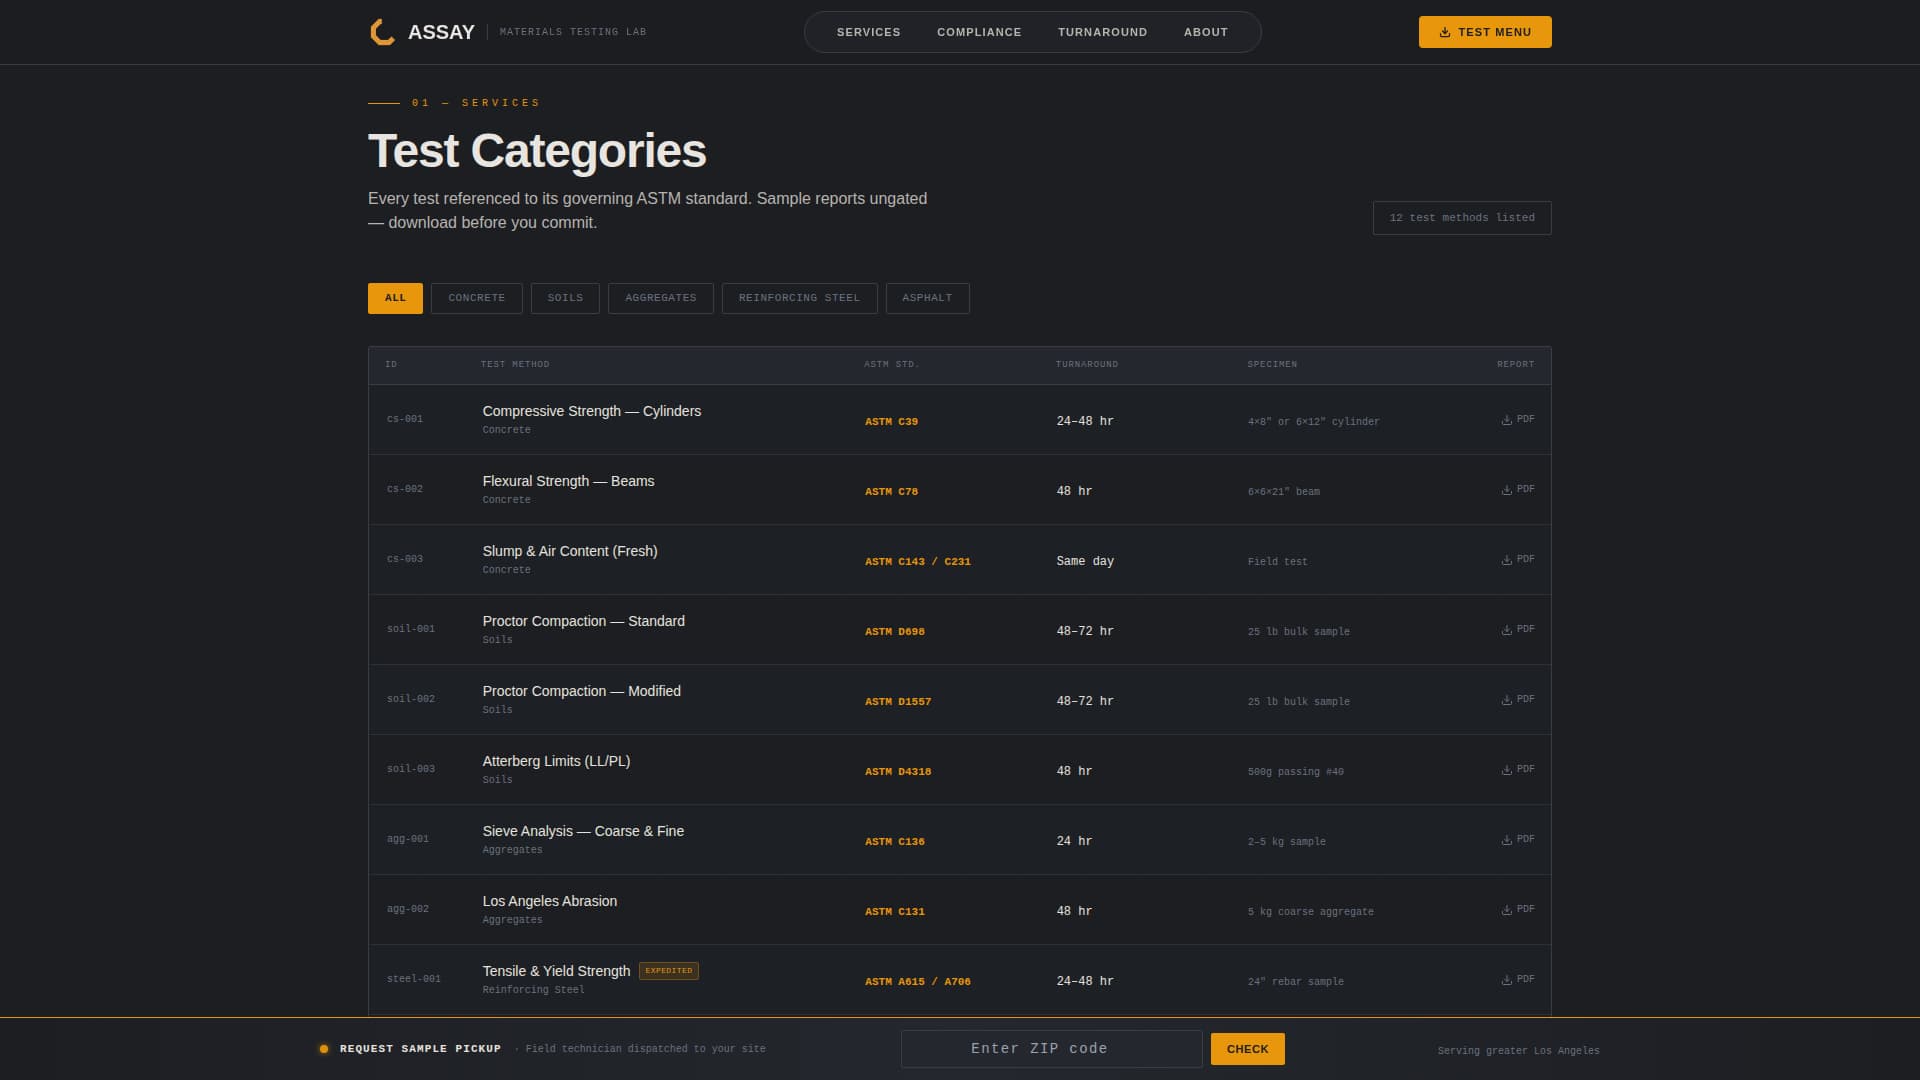Enable the SOILS filter
Image resolution: width=1920 pixels, height=1080 pixels.
point(565,298)
